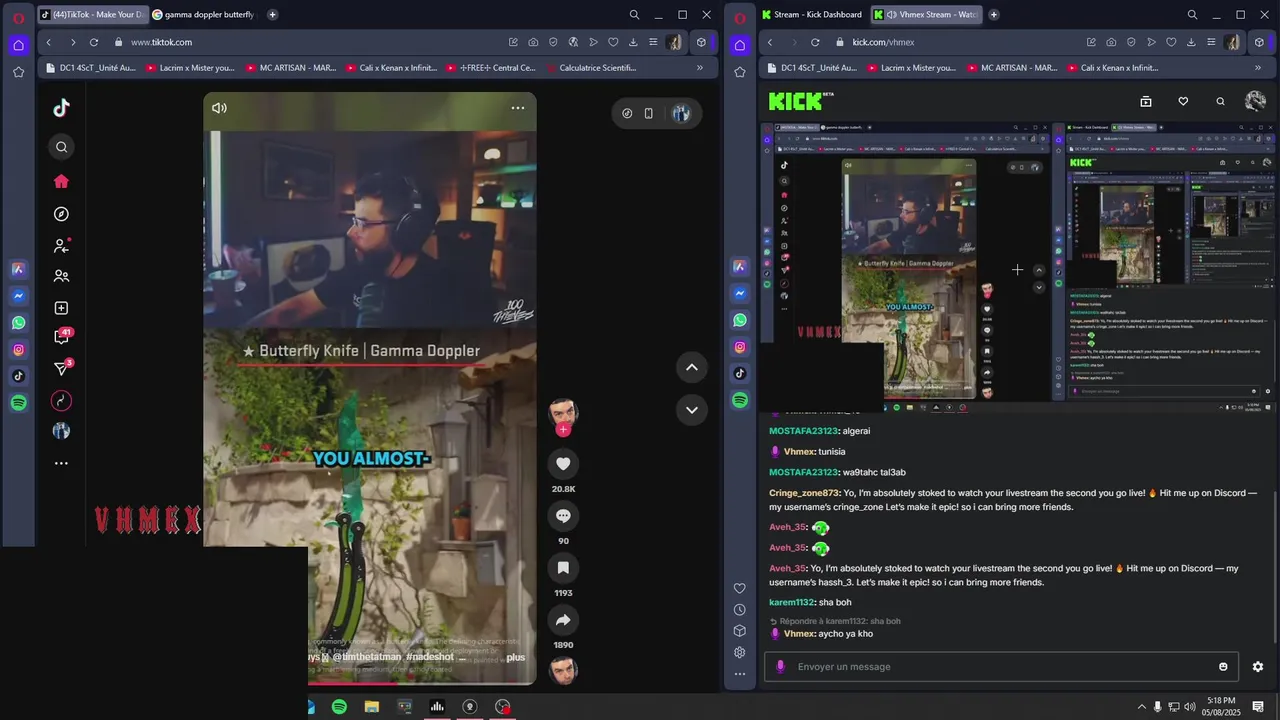
Task: Open chat identity badge left of message box
Action: (781, 667)
